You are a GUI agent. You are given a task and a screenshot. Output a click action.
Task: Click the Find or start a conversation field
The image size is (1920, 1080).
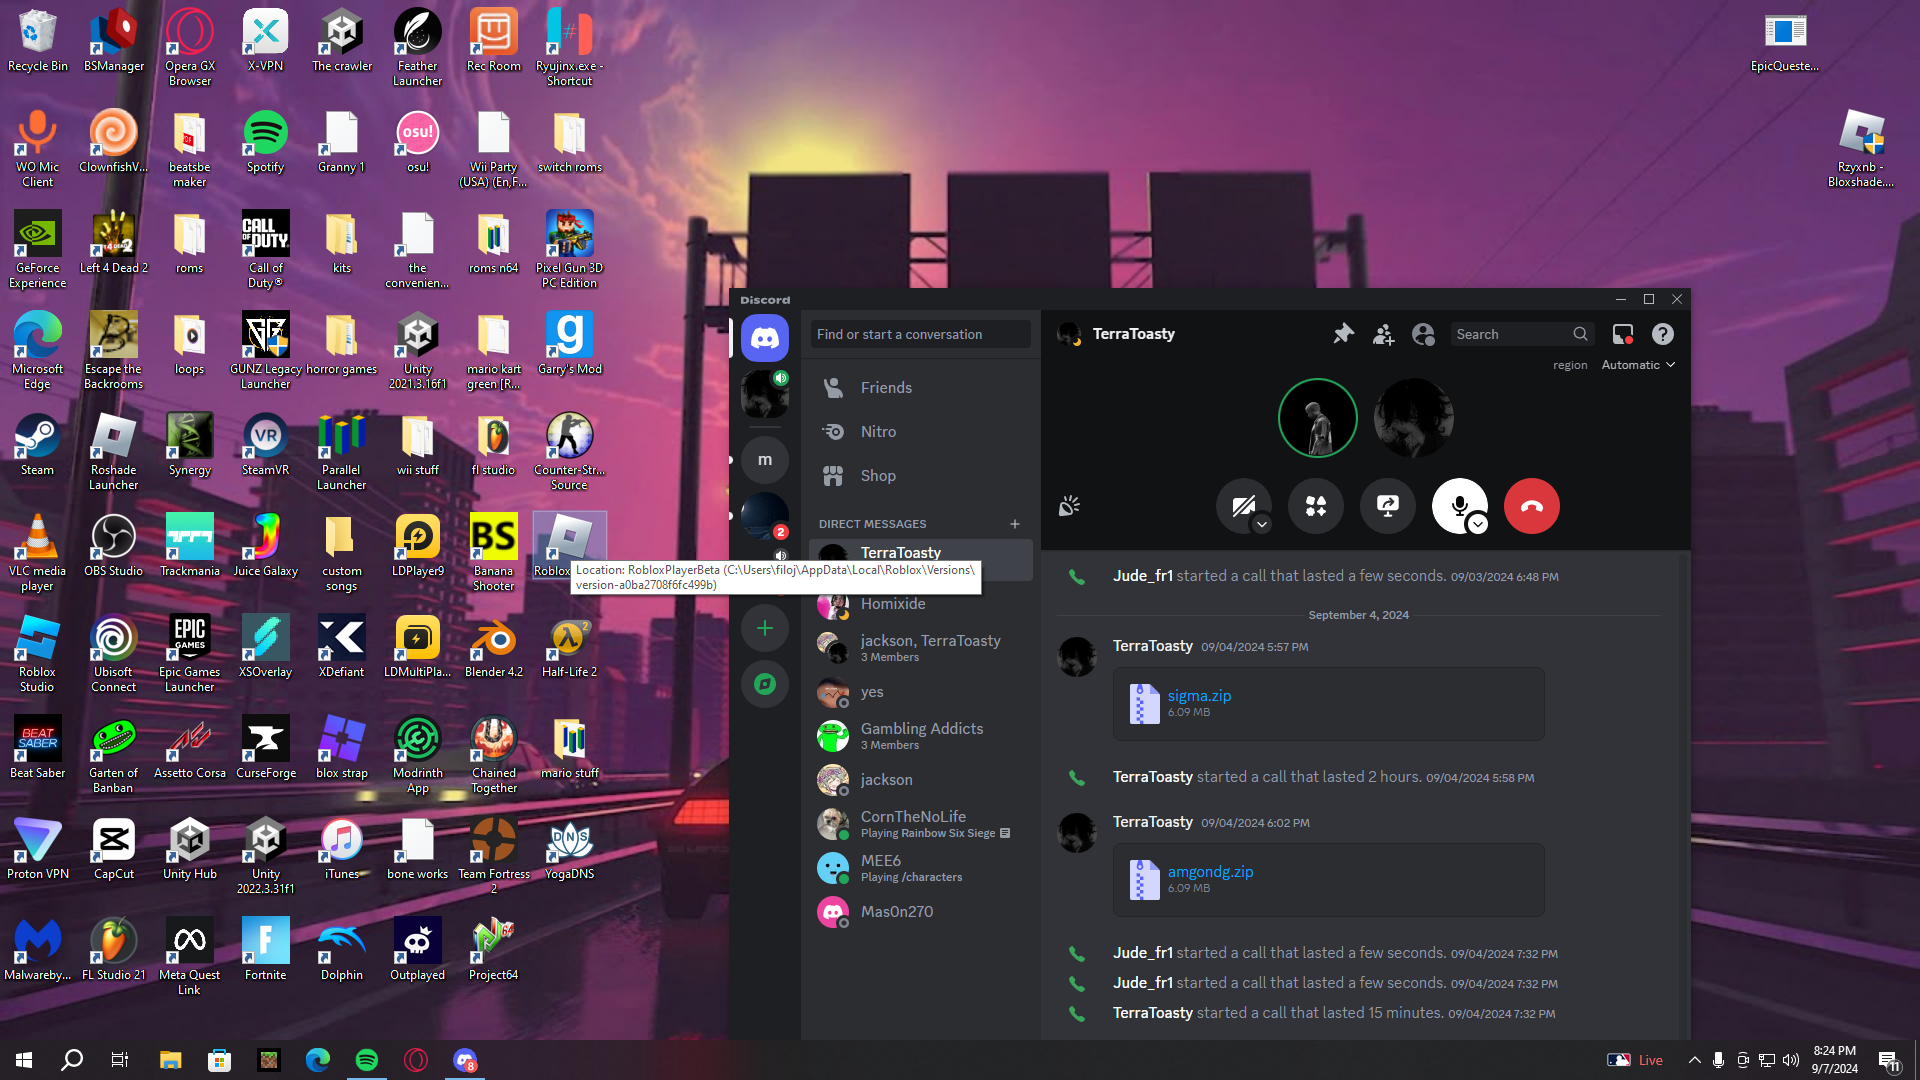click(919, 334)
